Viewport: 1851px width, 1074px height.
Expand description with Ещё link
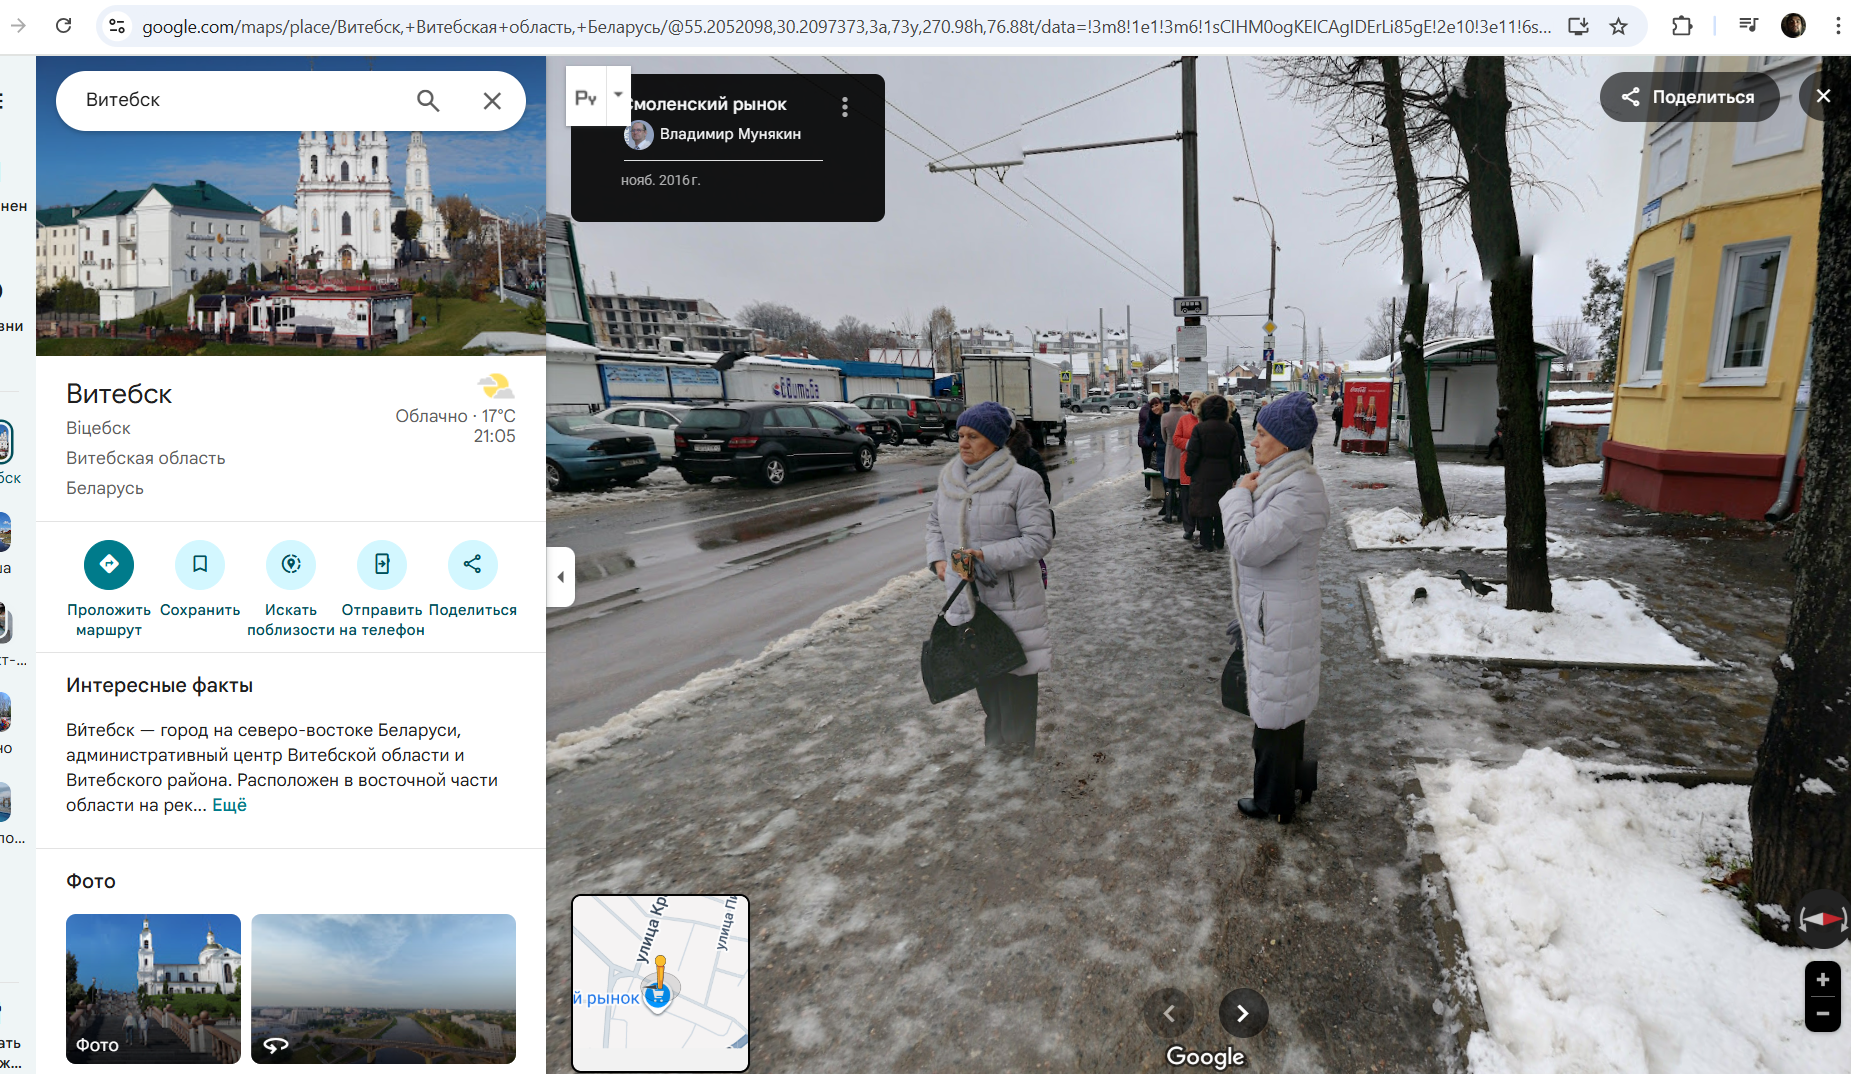click(x=229, y=805)
